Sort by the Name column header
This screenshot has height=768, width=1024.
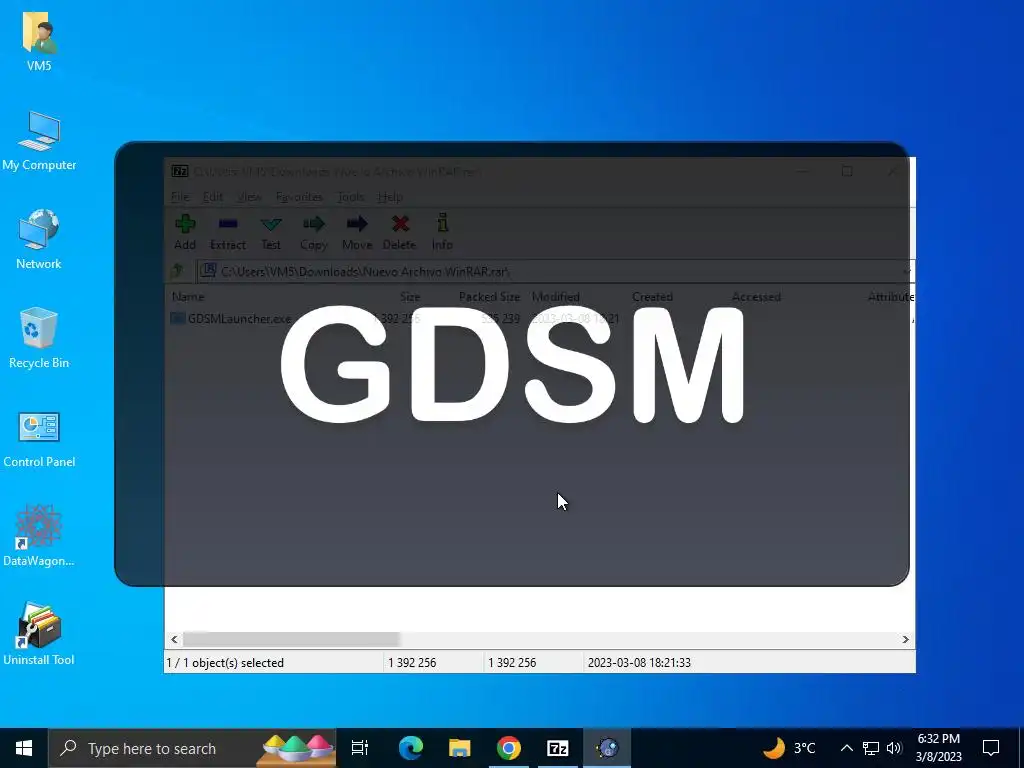point(188,296)
